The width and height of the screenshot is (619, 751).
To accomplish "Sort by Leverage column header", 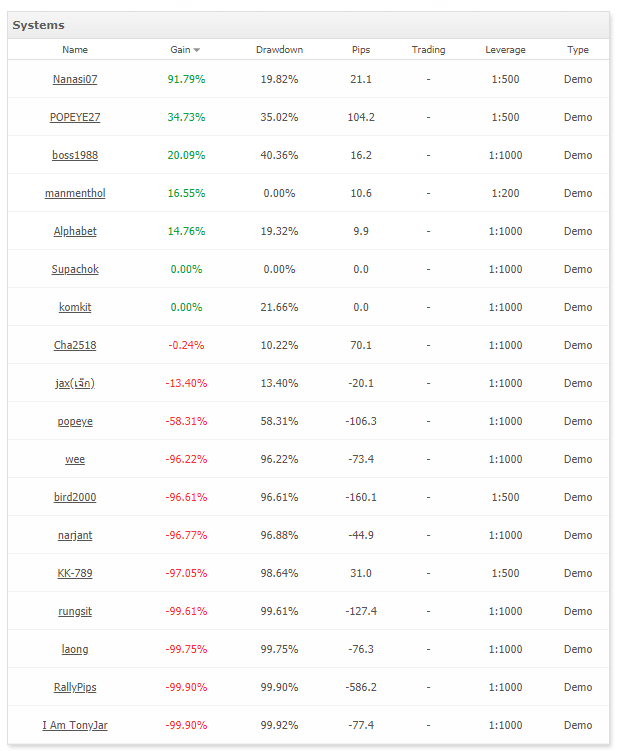I will 505,50.
